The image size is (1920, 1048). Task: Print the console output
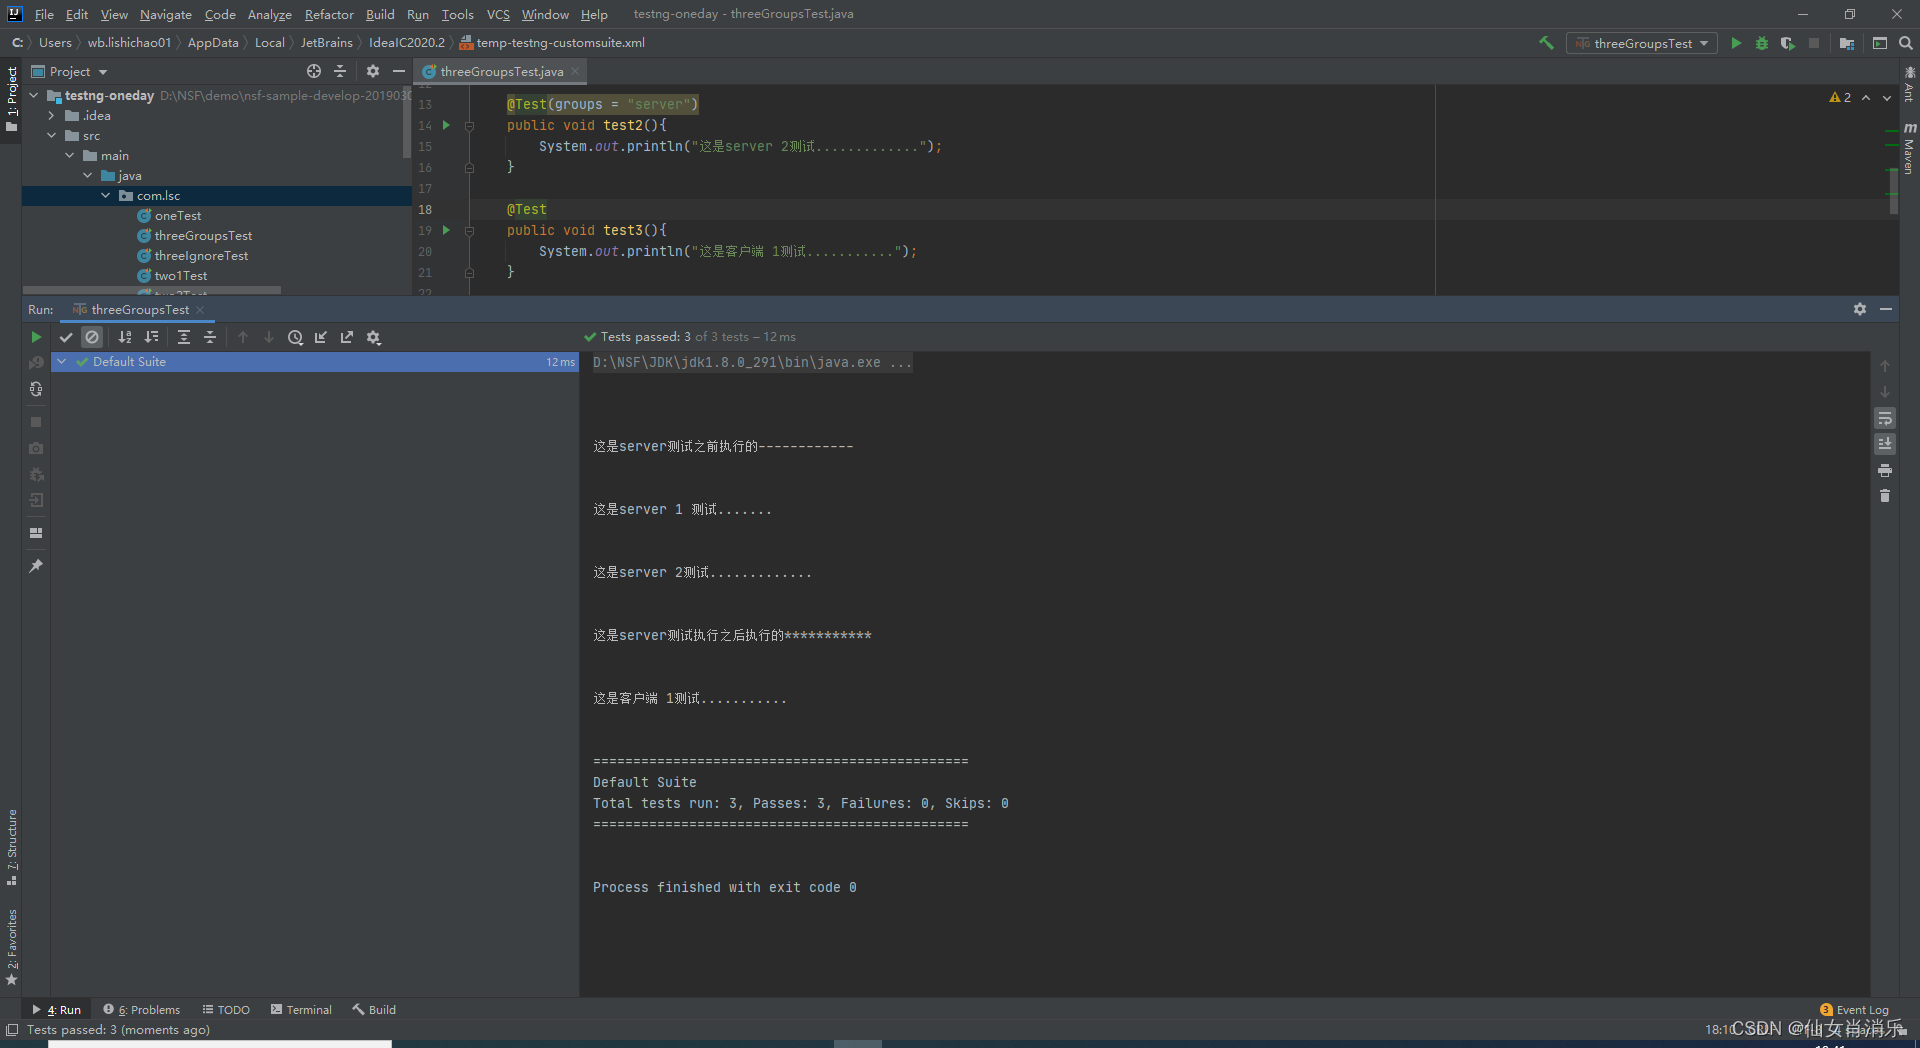point(1885,470)
